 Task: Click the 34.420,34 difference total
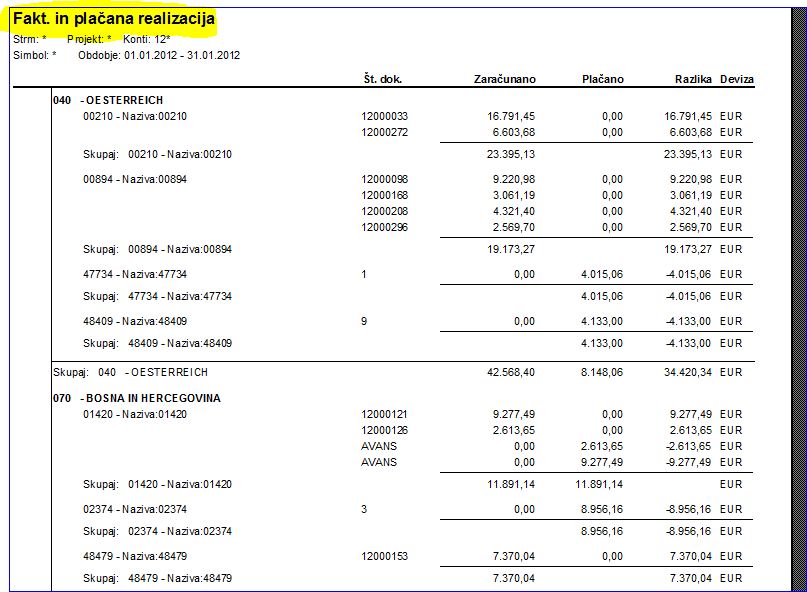688,372
